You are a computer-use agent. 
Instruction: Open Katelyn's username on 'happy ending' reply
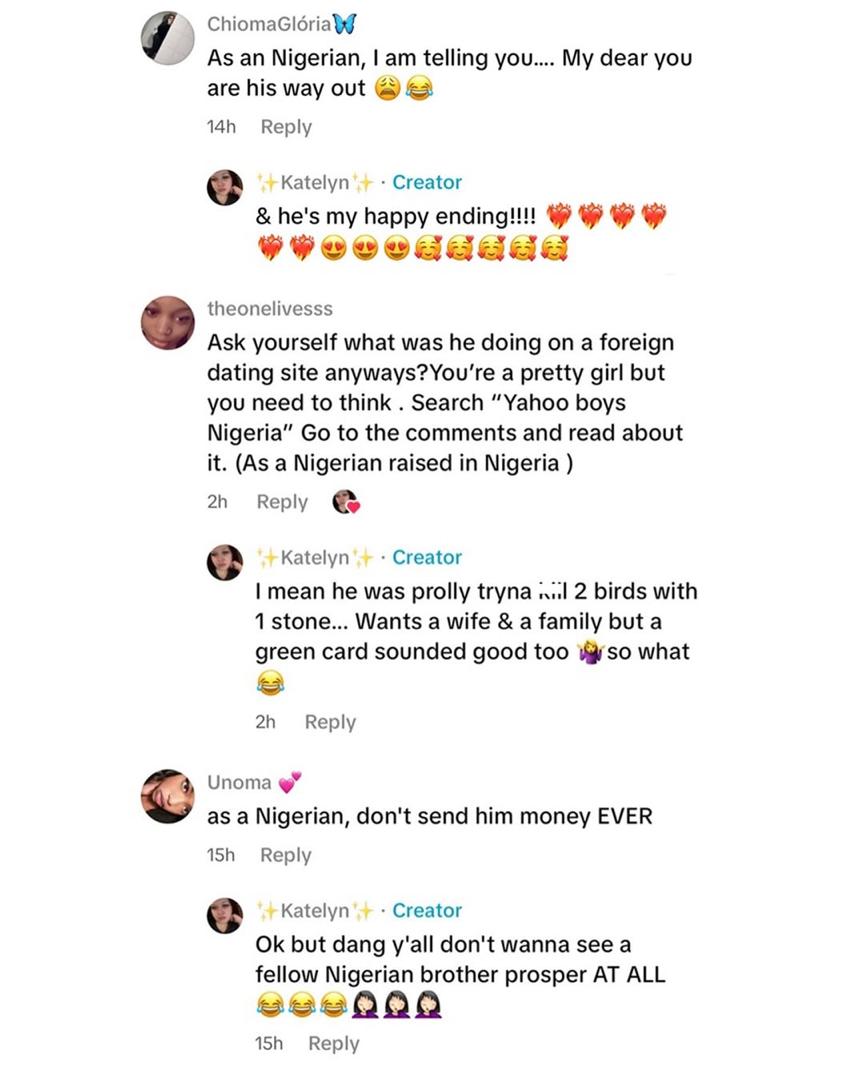[315, 182]
